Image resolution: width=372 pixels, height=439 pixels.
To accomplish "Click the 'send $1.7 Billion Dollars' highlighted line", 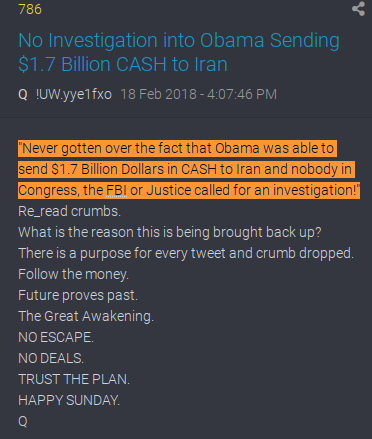I will (x=186, y=169).
